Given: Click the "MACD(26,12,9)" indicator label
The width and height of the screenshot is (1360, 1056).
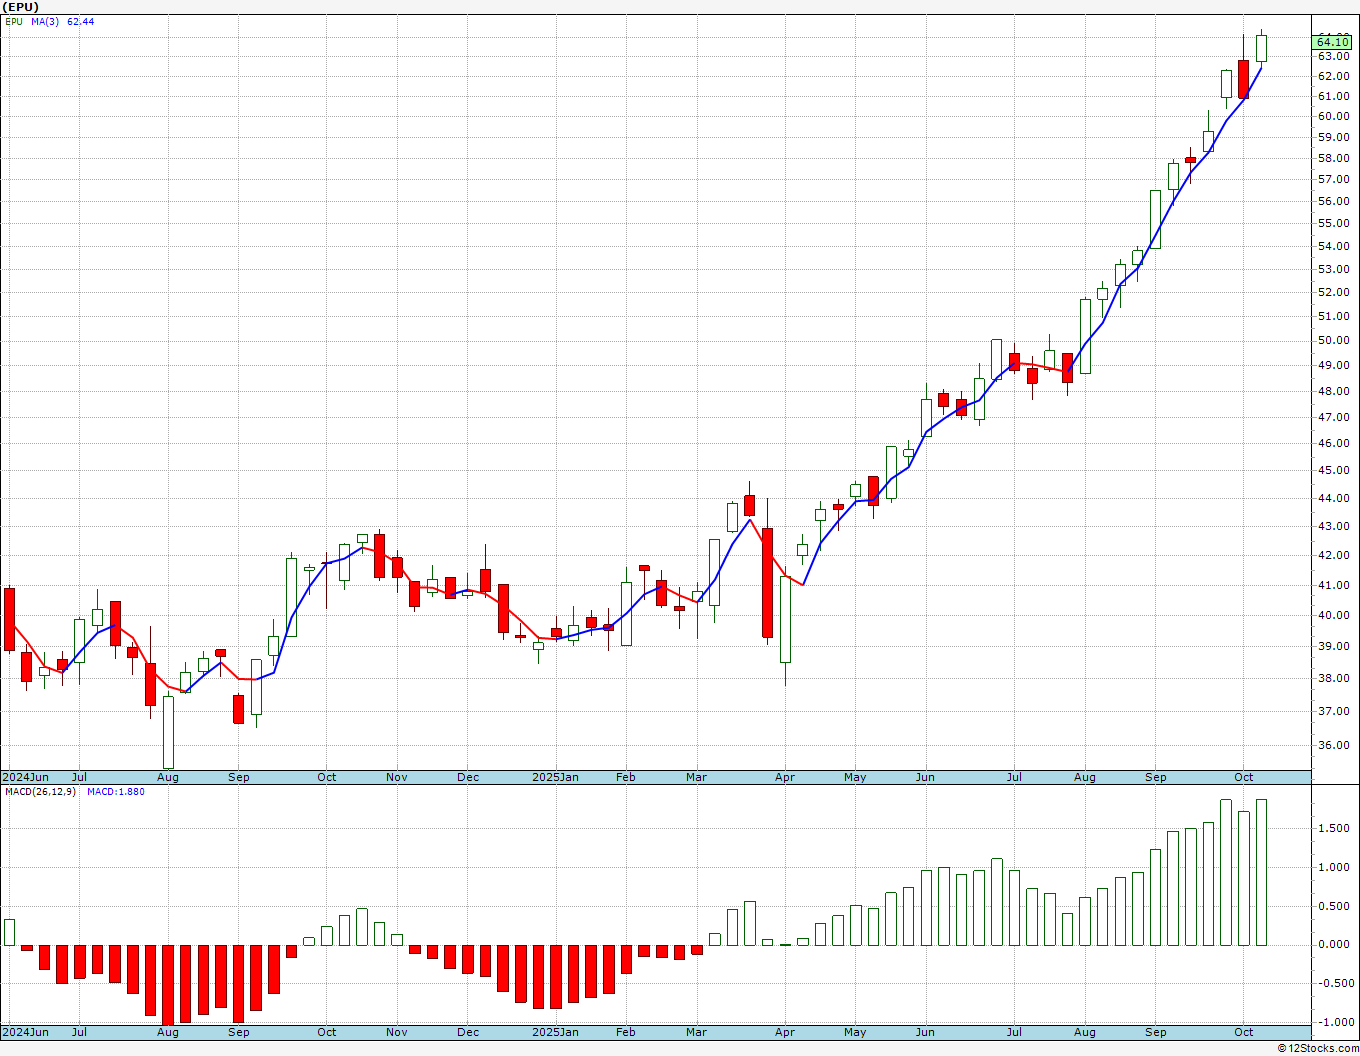Looking at the screenshot, I should click(x=39, y=792).
